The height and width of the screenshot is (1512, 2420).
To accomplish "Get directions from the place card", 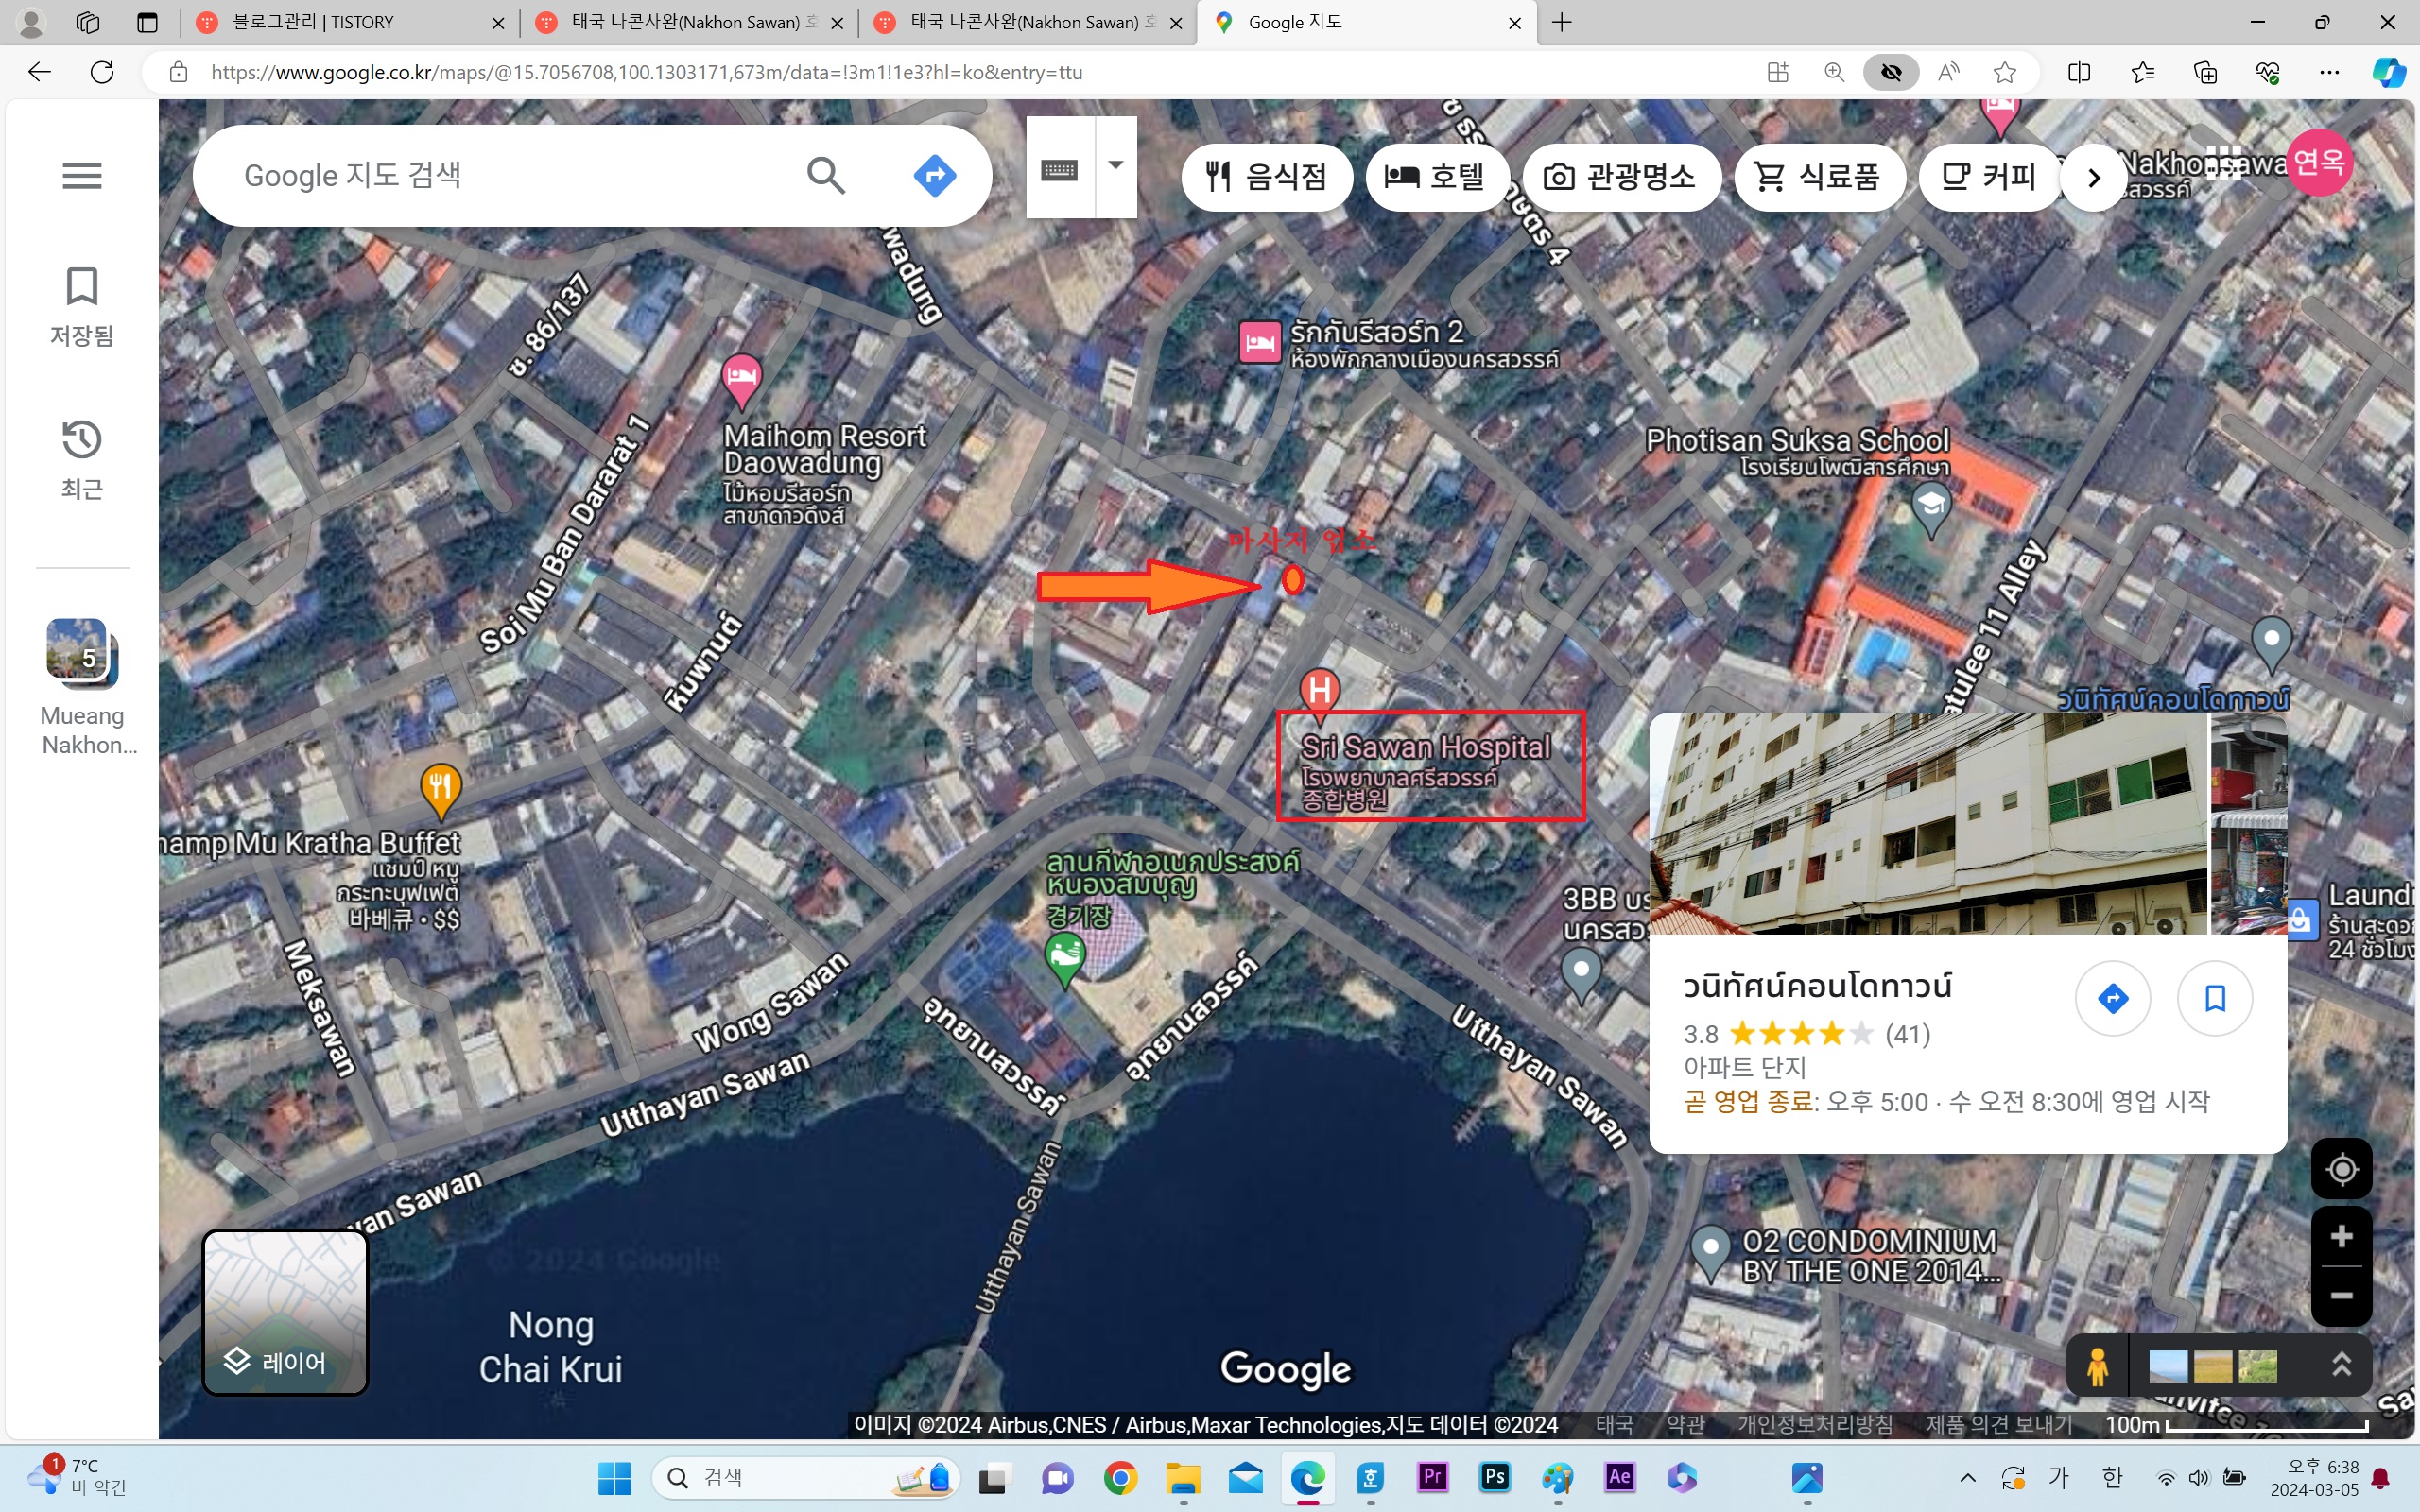I will 2112,998.
